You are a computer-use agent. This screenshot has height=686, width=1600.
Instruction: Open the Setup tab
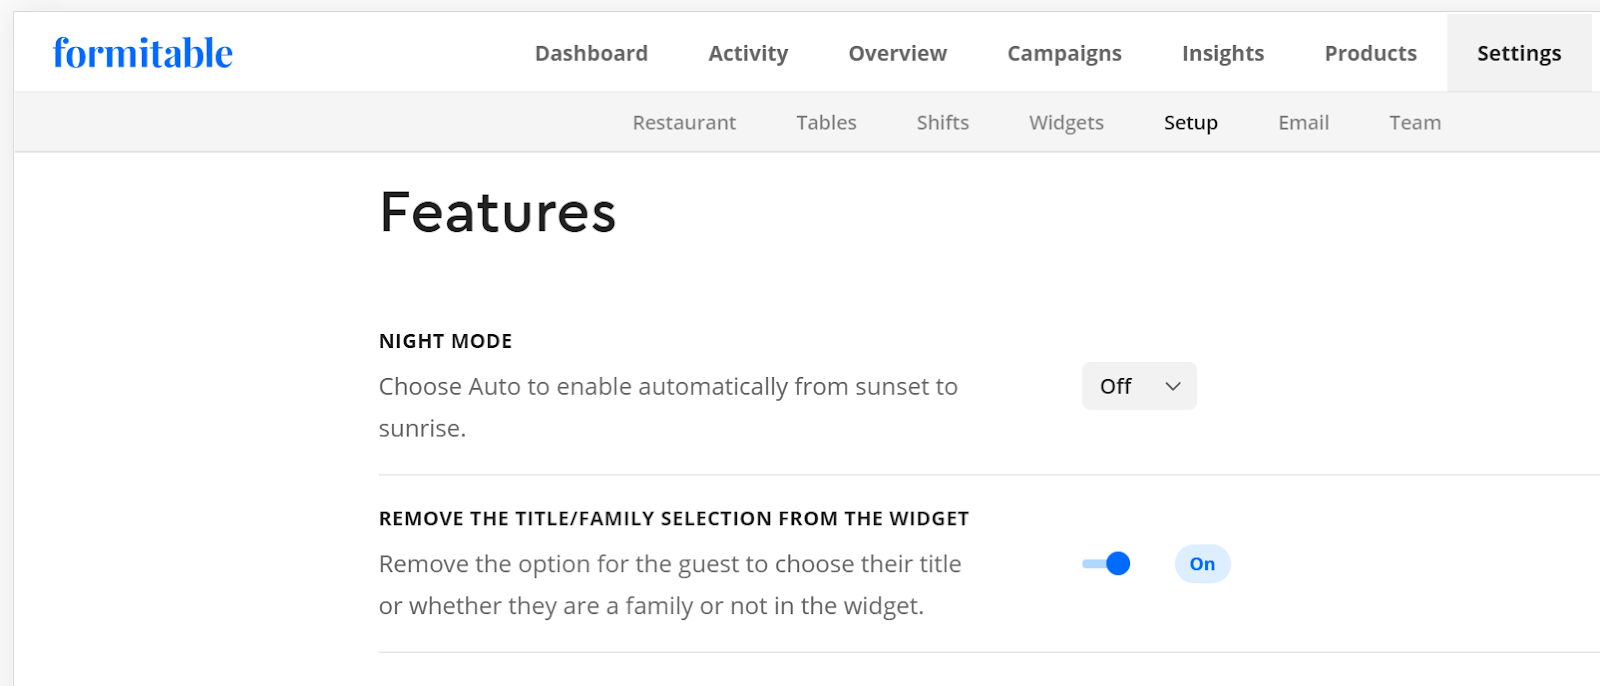pyautogui.click(x=1189, y=122)
